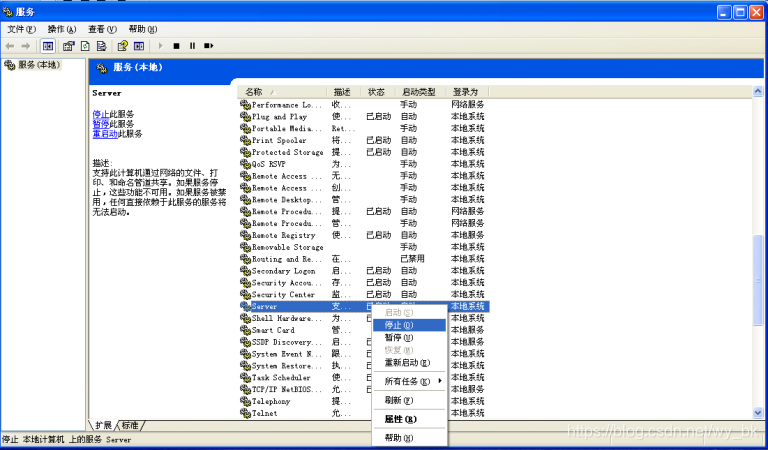Image resolution: width=768 pixels, height=450 pixels.
Task: Sort by the 状态 column header
Action: pyautogui.click(x=378, y=92)
